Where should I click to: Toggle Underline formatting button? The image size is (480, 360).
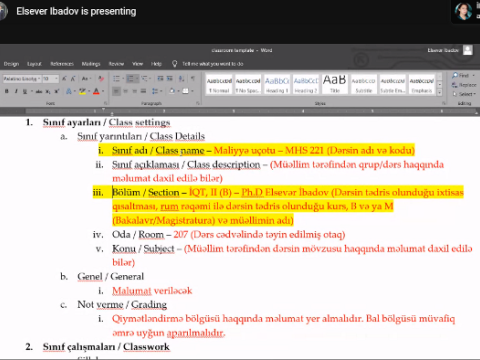25,91
